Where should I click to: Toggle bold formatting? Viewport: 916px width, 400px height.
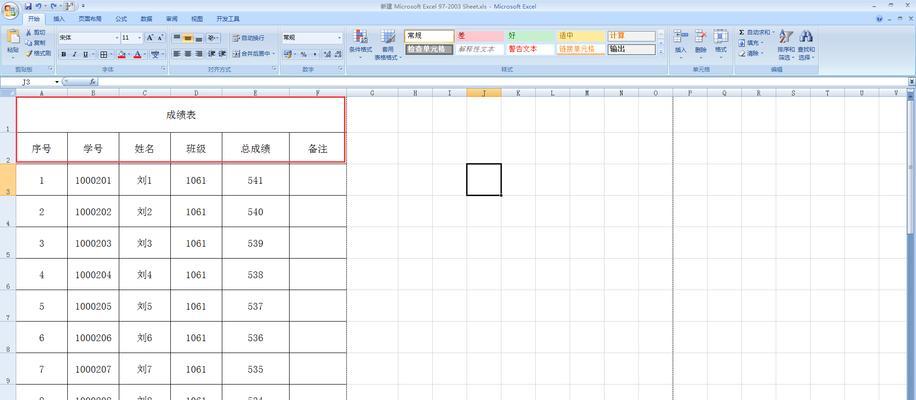(65, 54)
